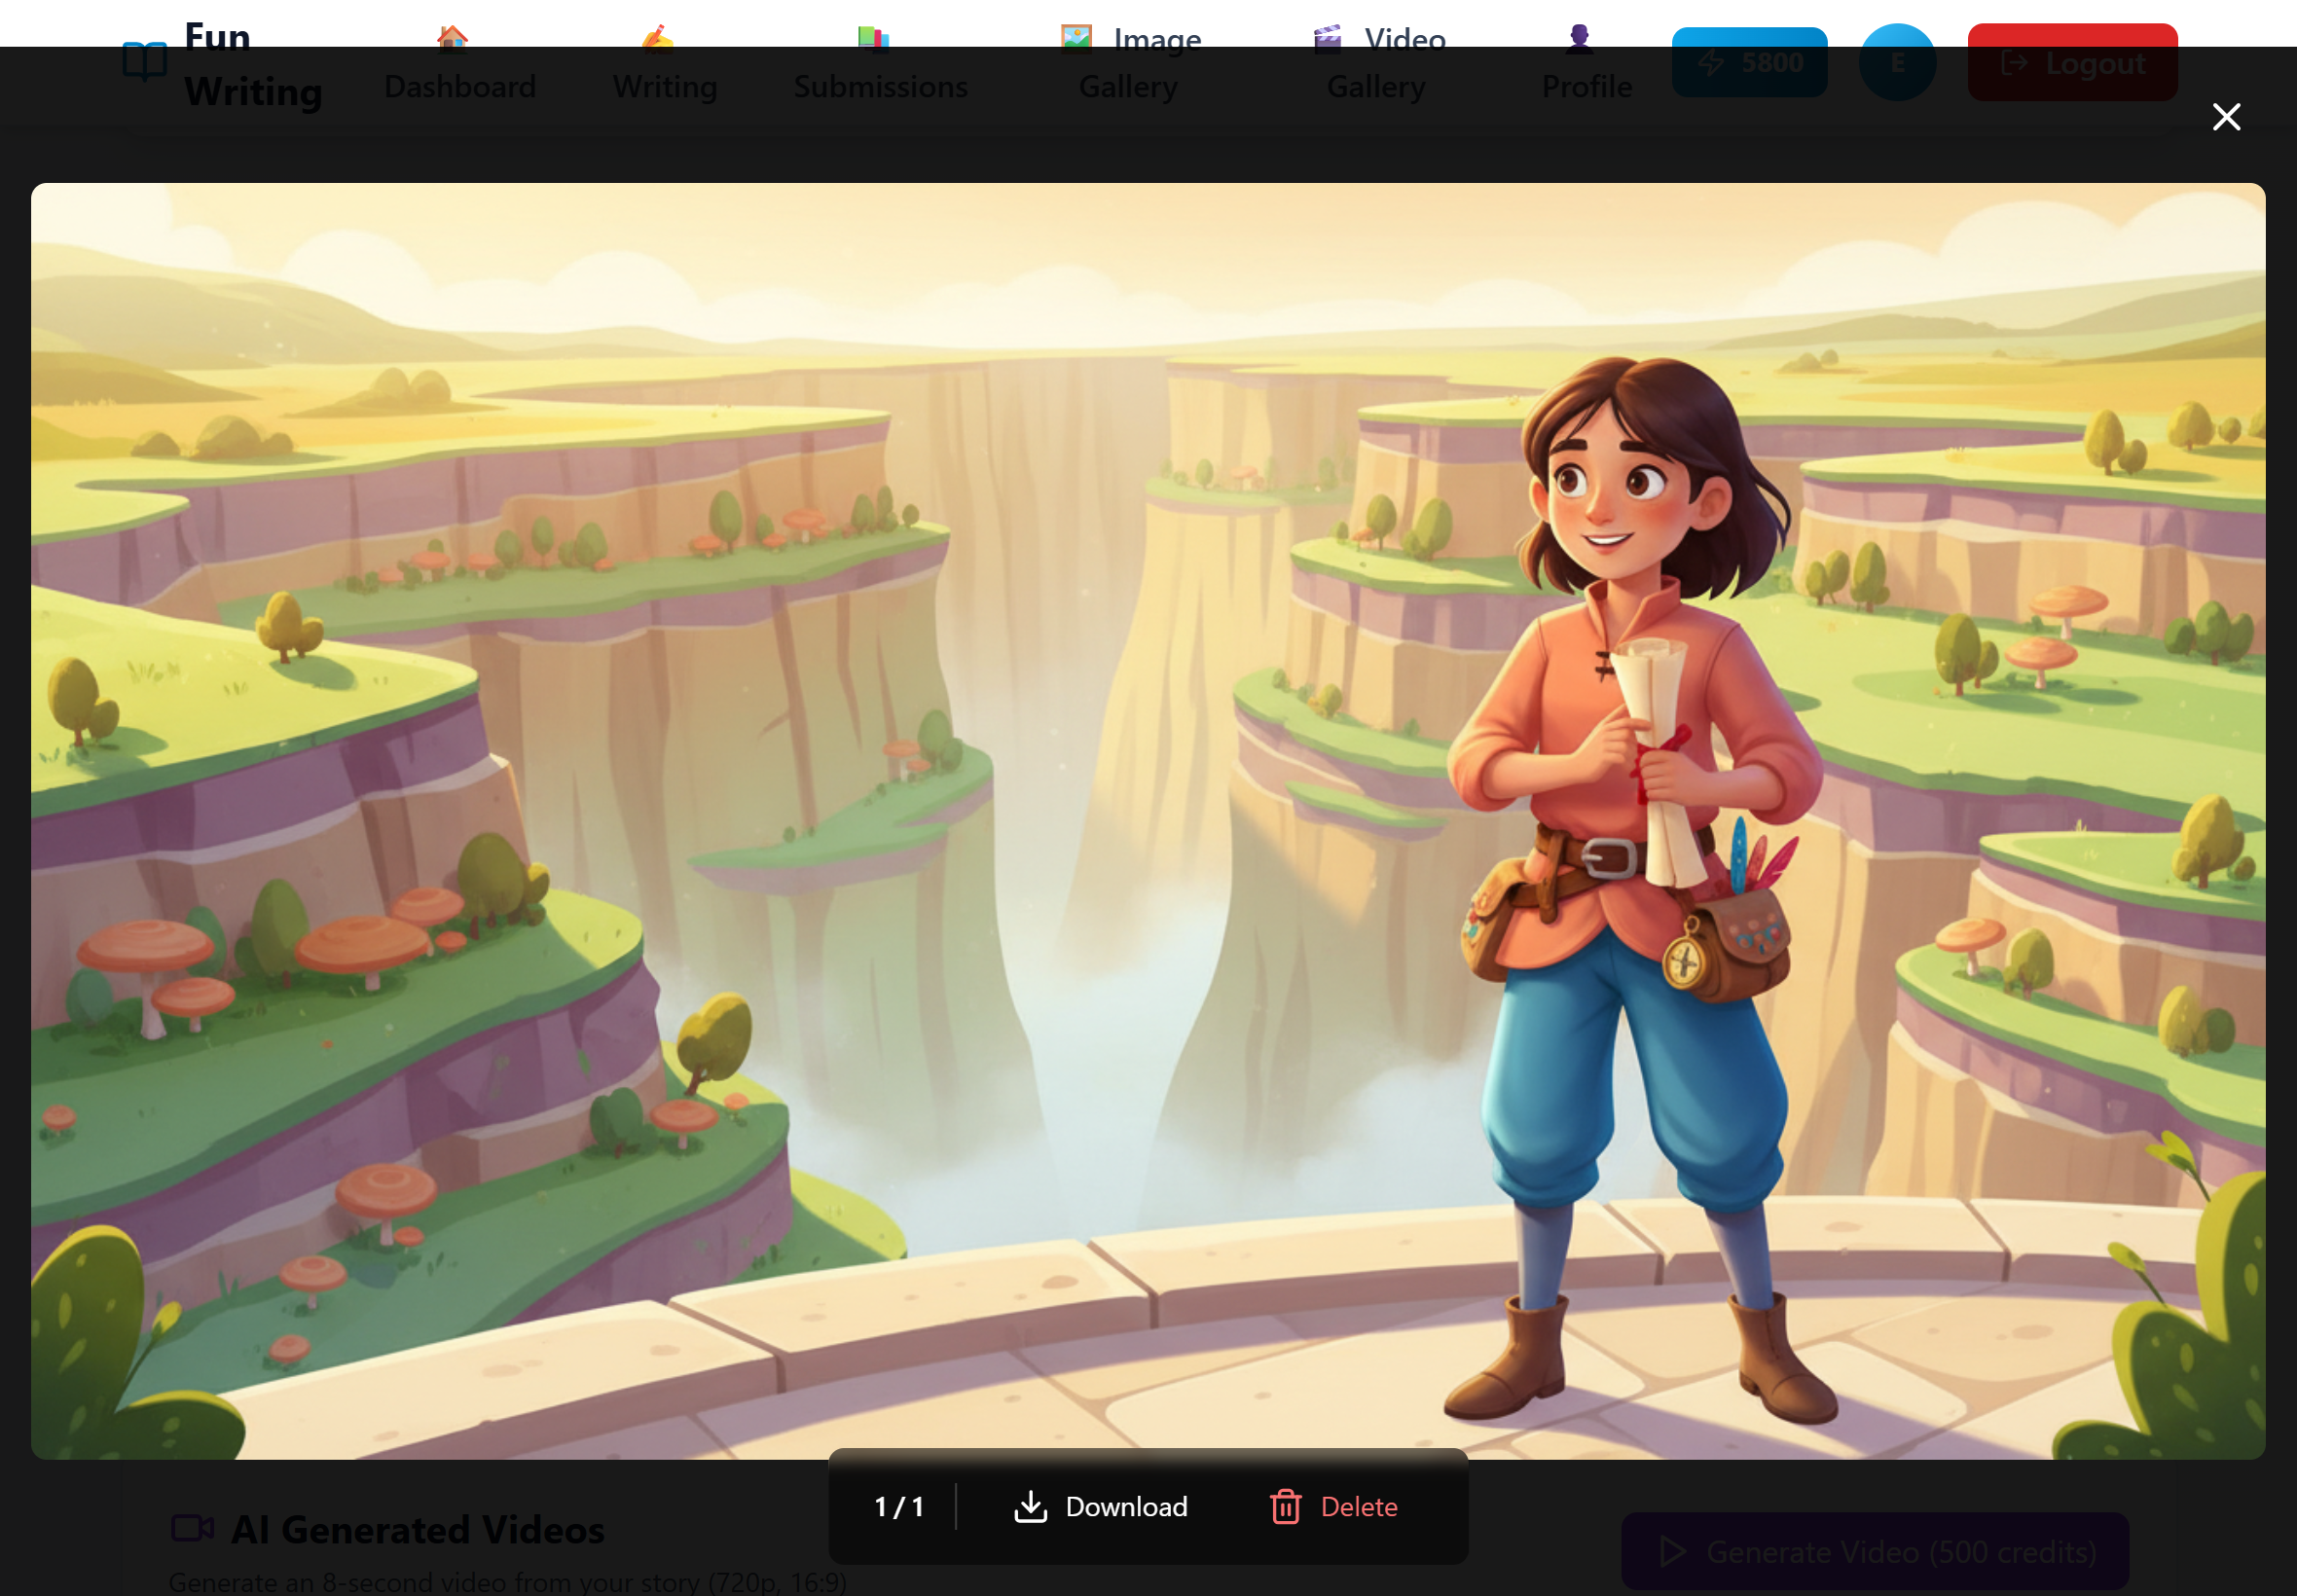Click the clapperboard icon beside Video Gallery

(1327, 38)
